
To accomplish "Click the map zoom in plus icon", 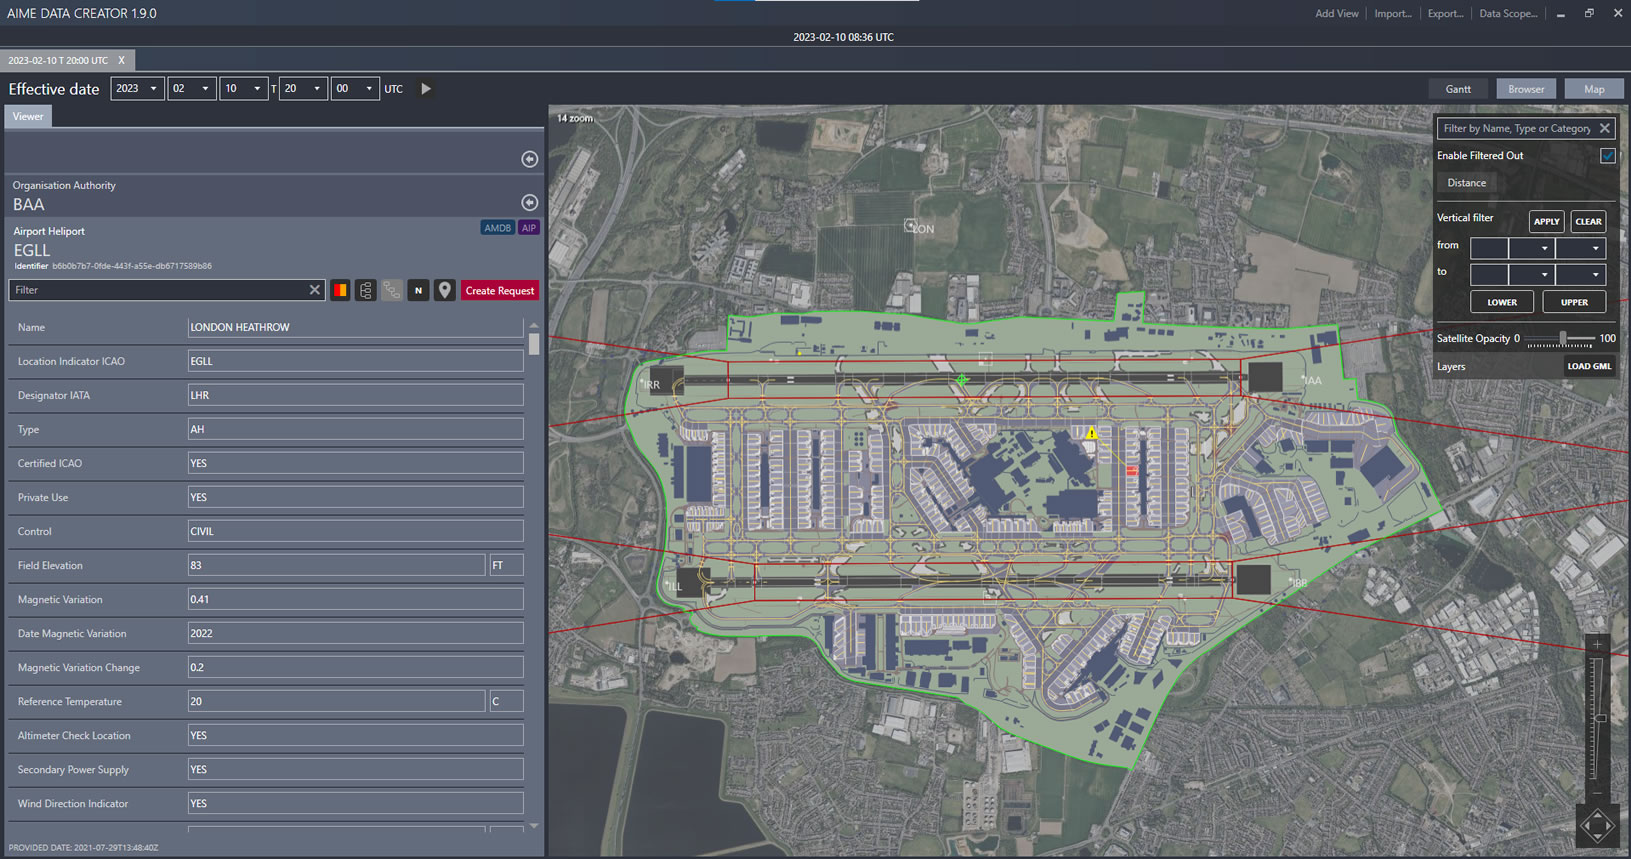I will click(x=1597, y=645).
